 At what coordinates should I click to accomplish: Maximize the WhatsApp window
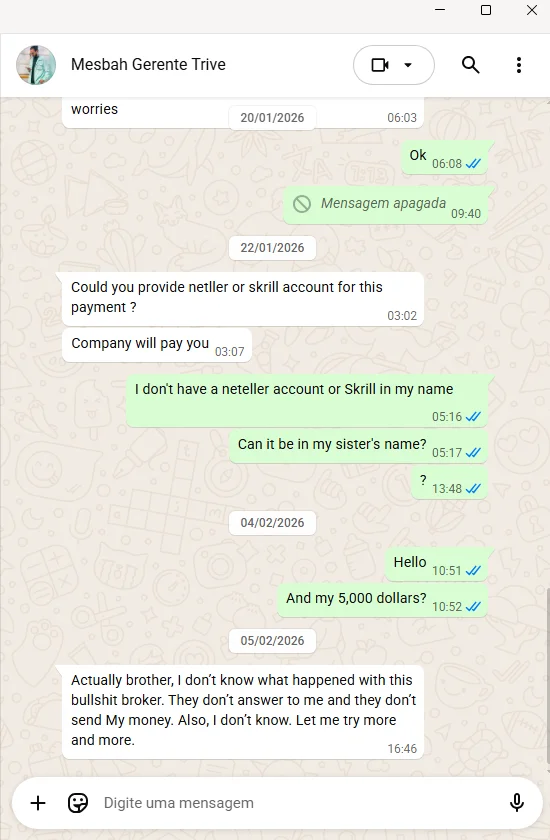pos(486,10)
